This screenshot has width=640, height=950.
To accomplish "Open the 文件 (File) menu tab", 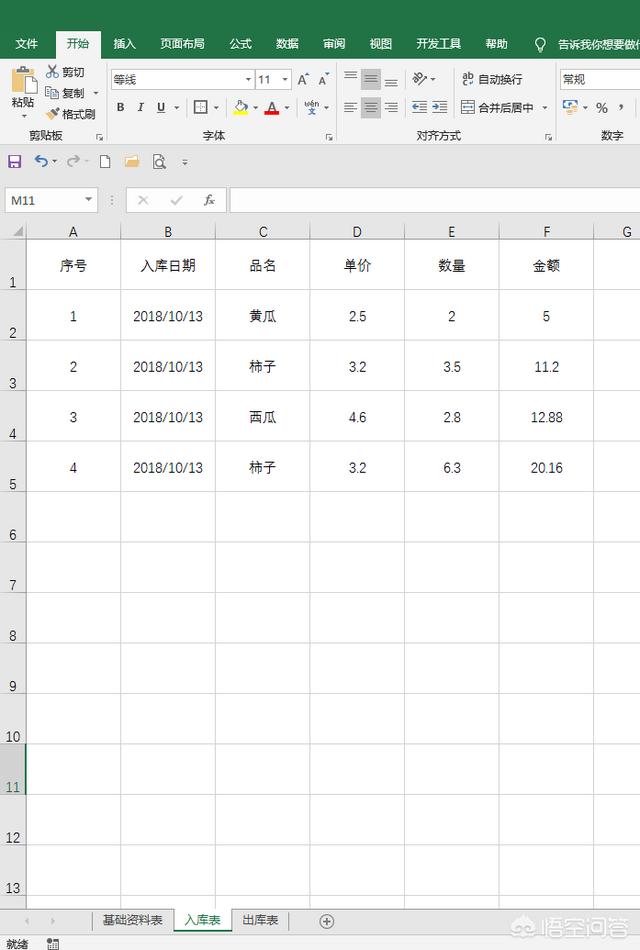I will tap(26, 44).
